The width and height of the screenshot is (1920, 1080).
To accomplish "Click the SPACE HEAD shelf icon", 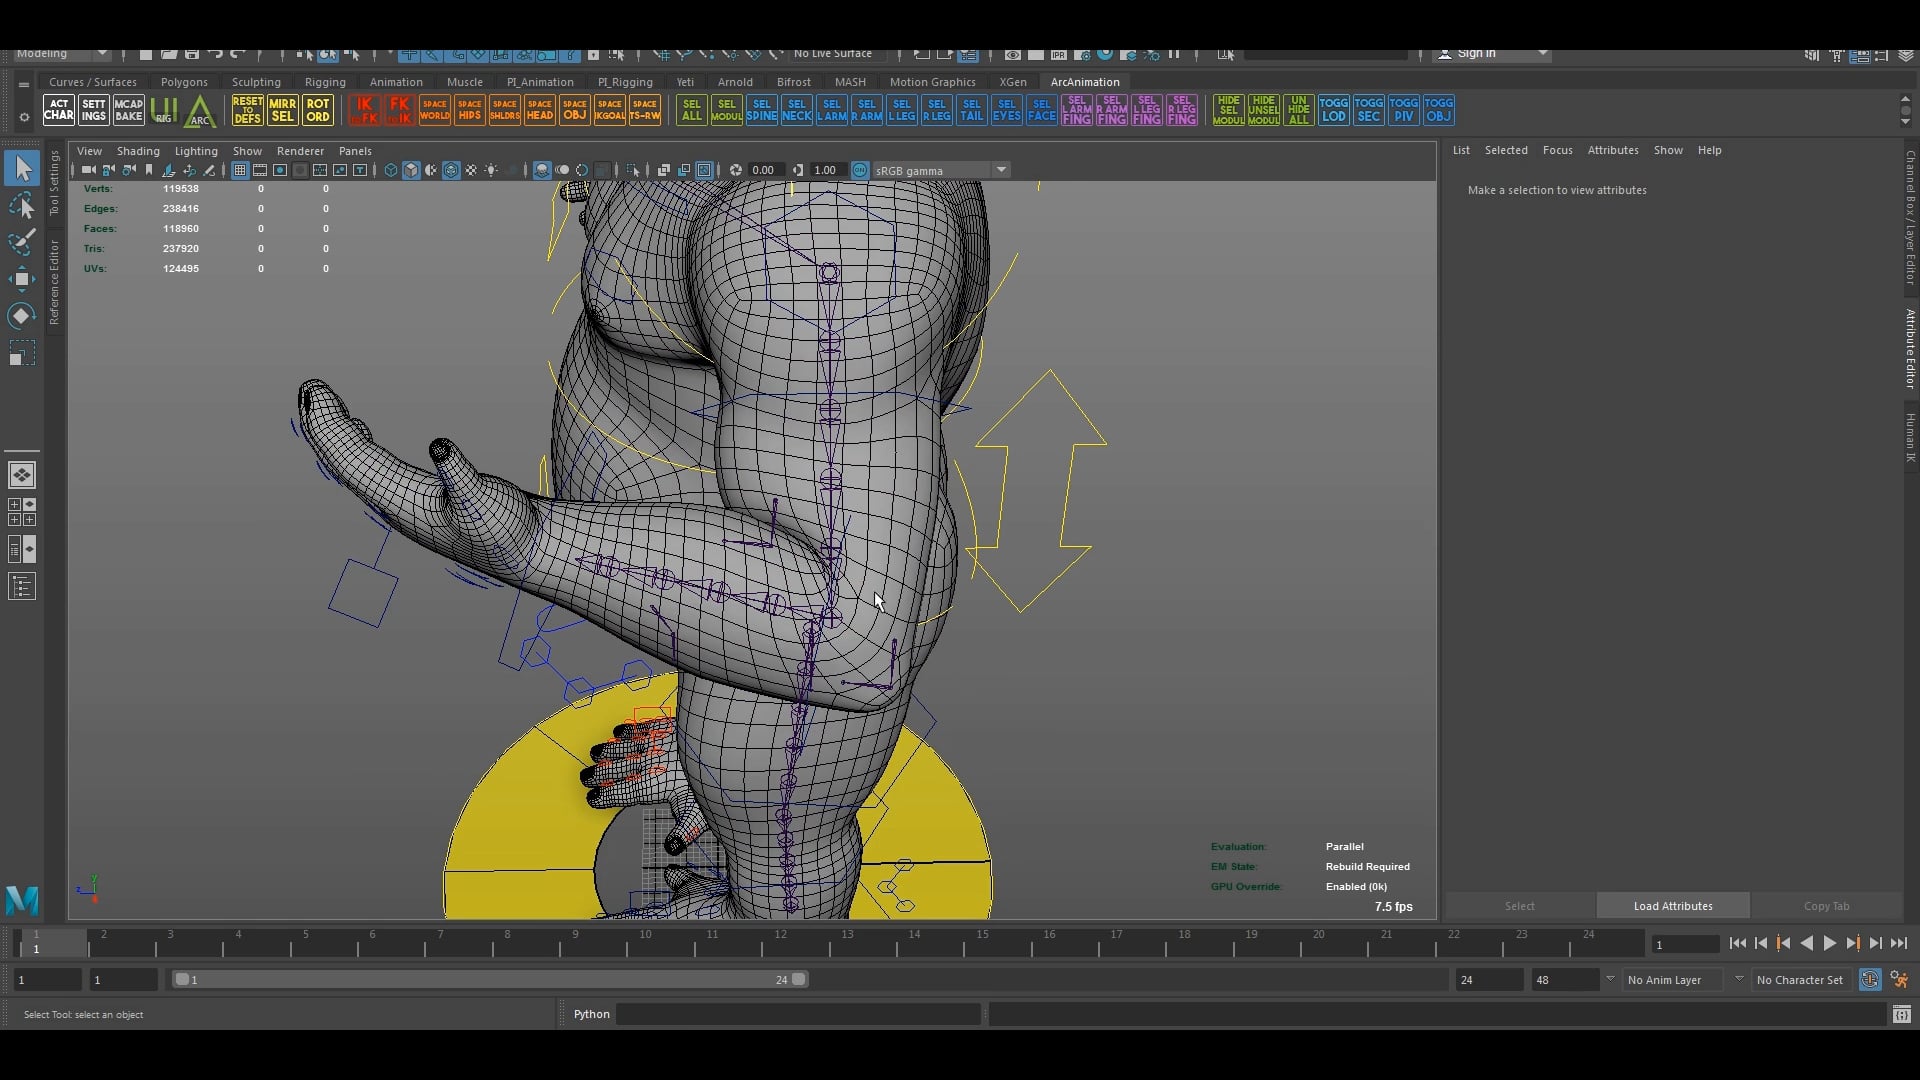I will tap(540, 110).
